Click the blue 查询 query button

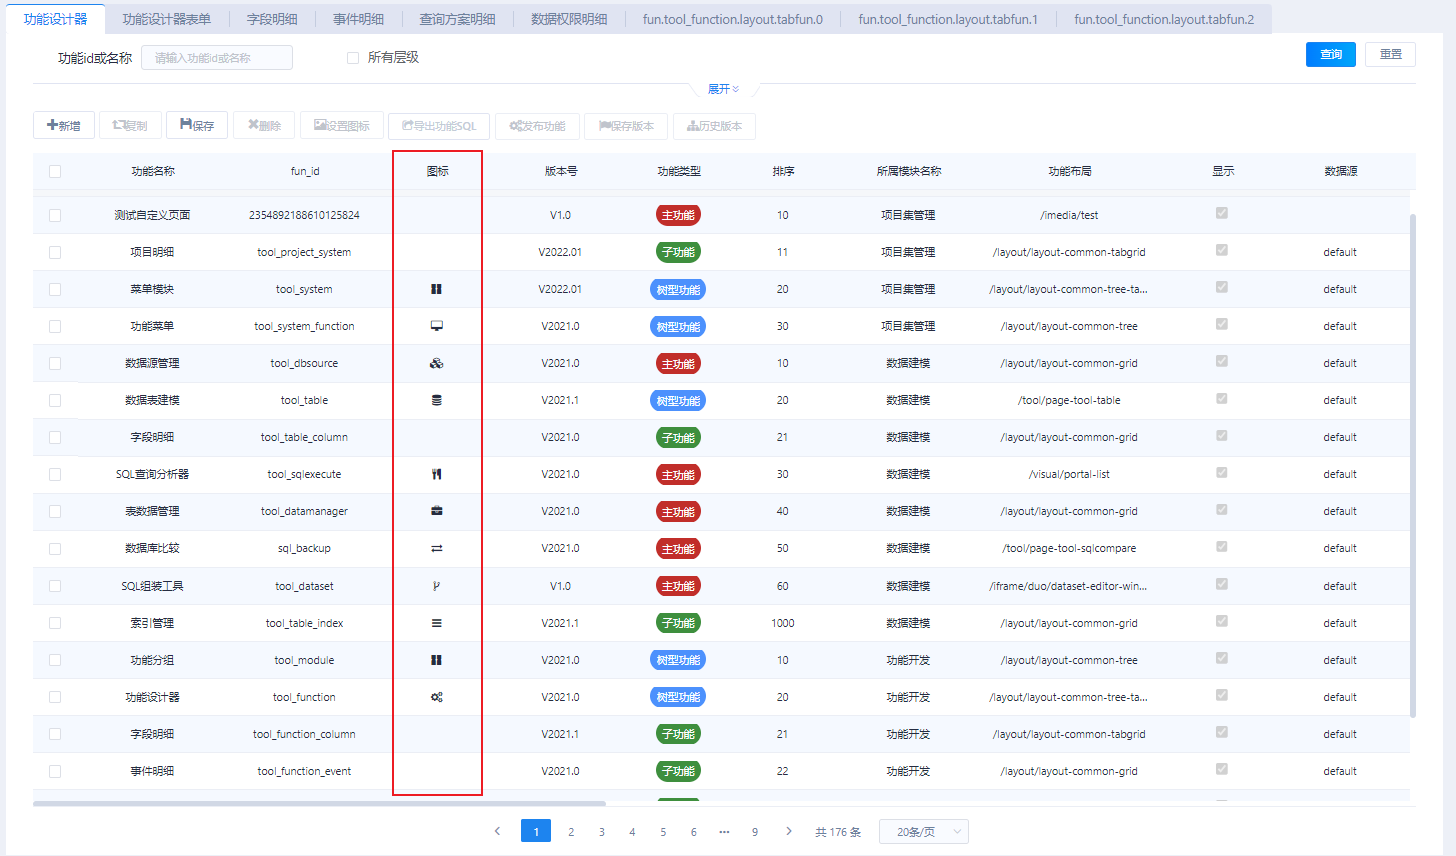point(1331,54)
